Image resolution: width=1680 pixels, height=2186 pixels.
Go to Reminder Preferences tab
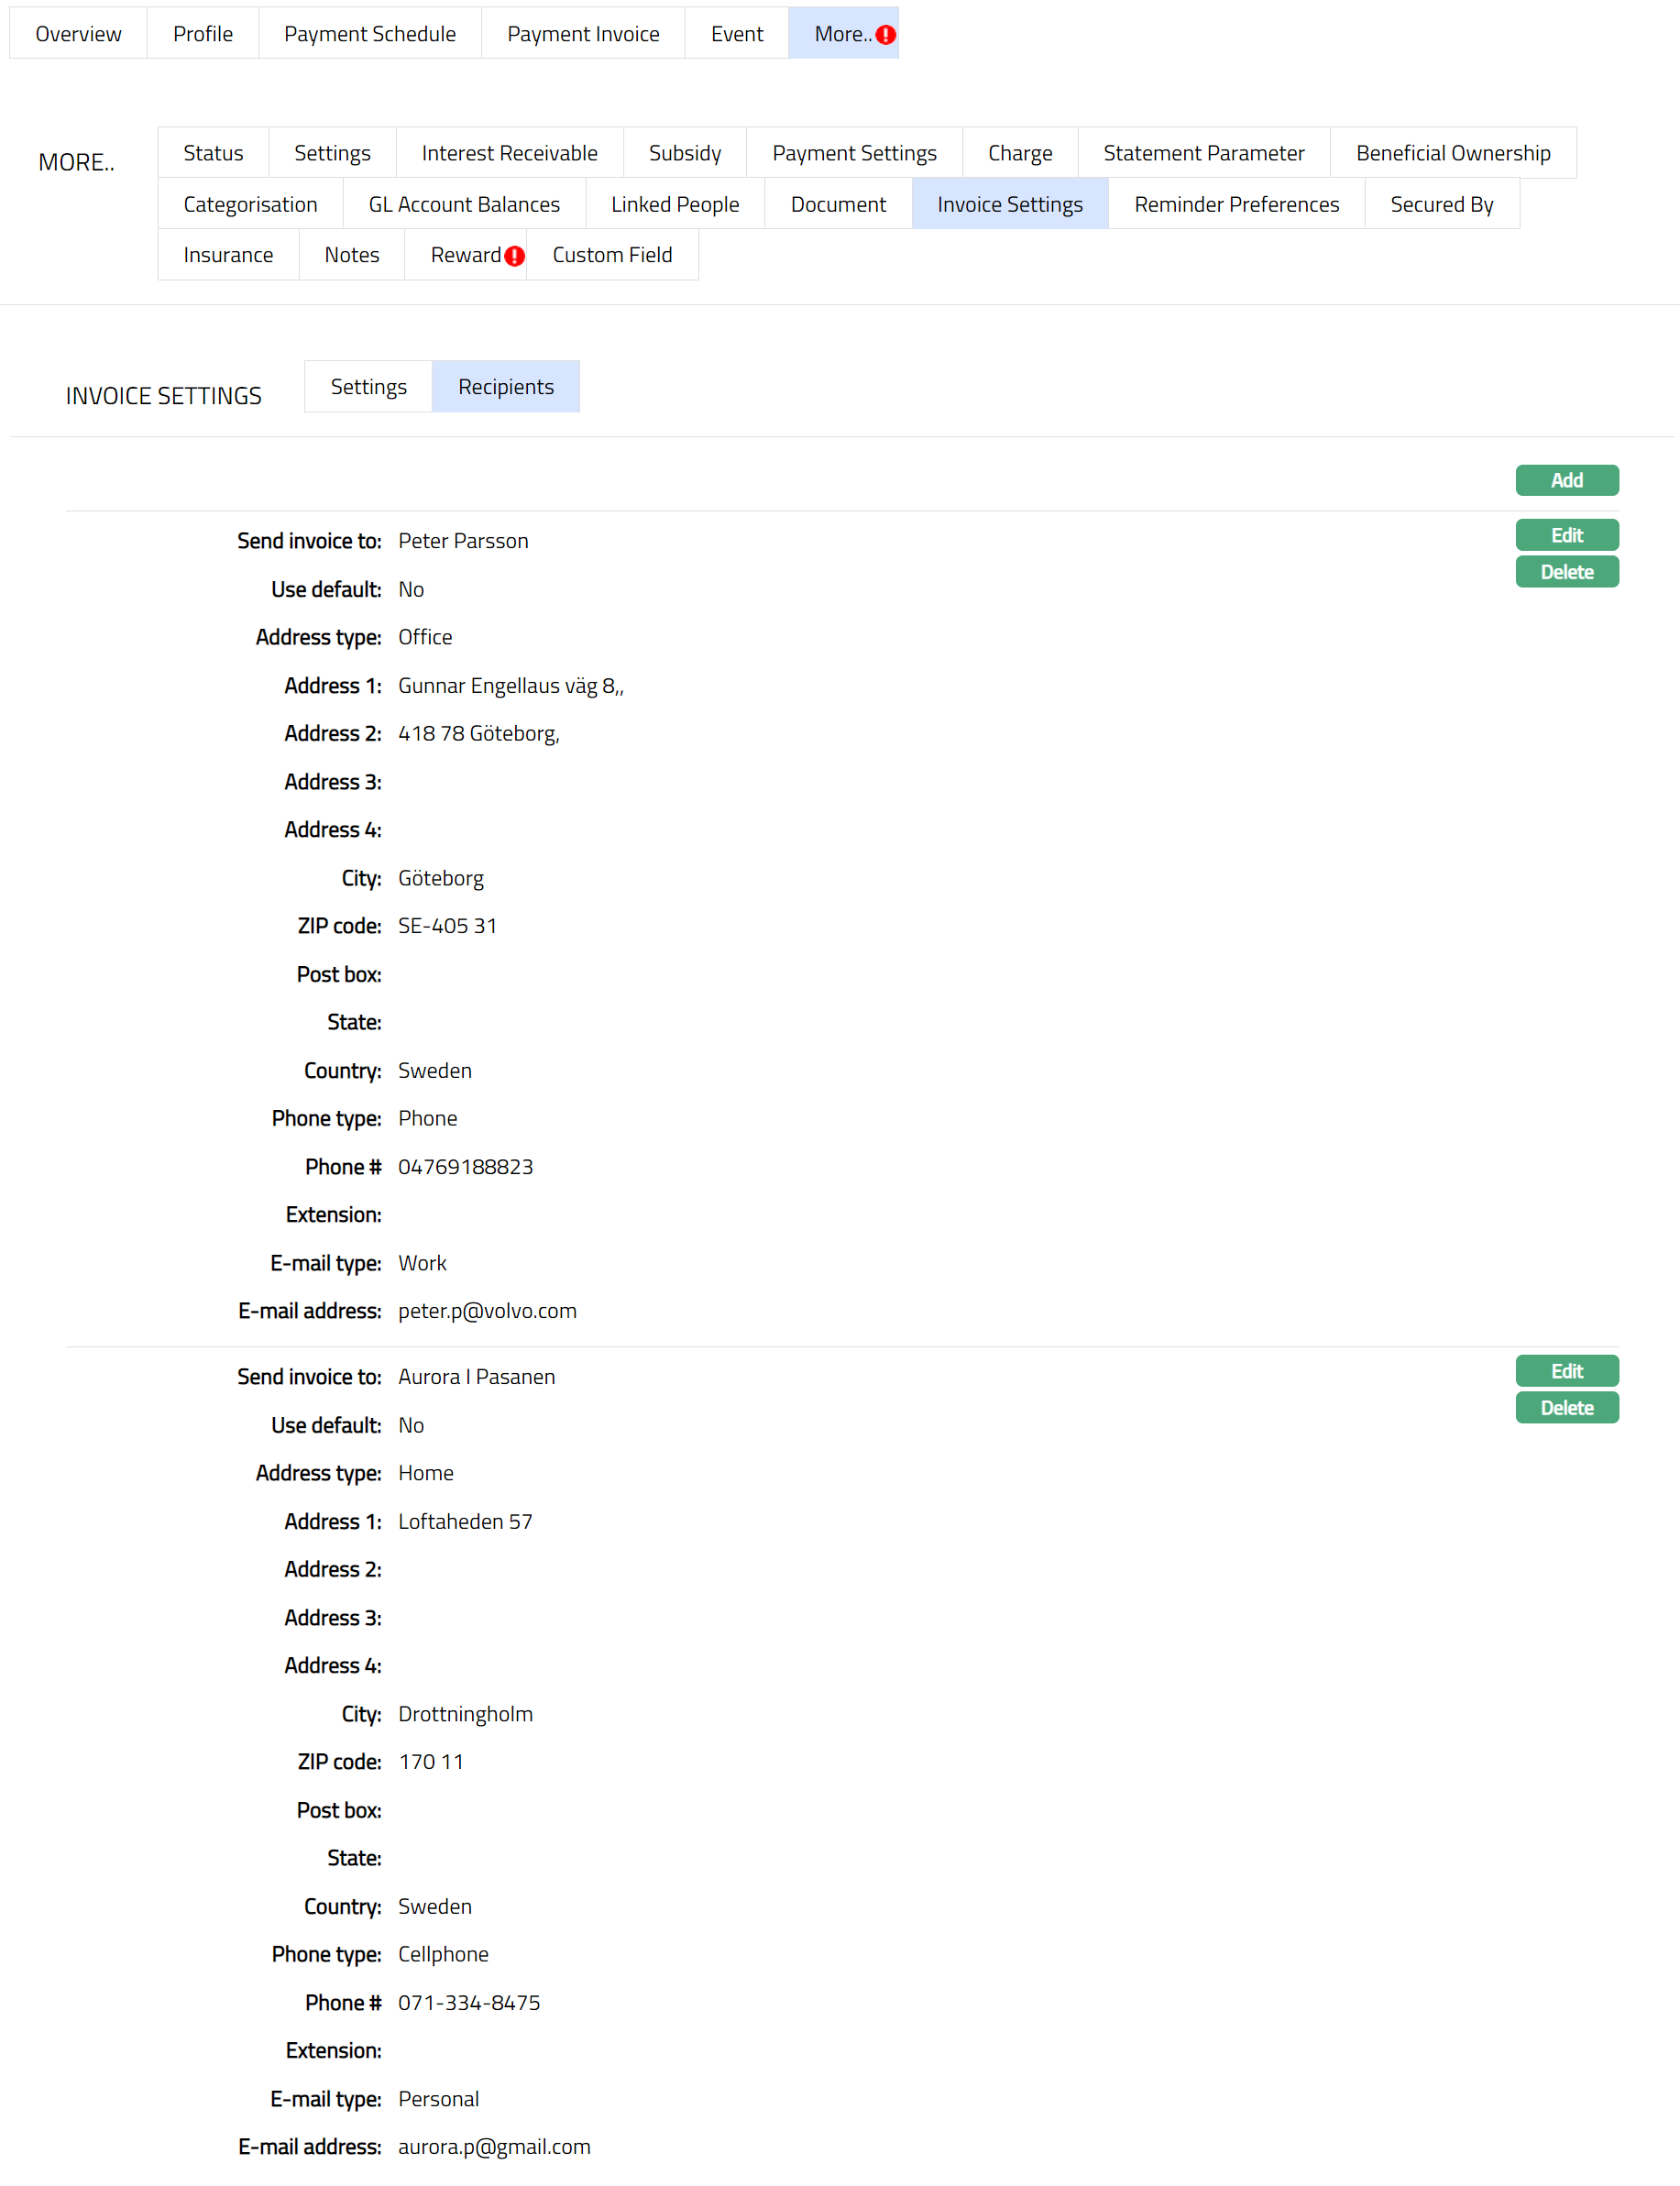coord(1236,204)
